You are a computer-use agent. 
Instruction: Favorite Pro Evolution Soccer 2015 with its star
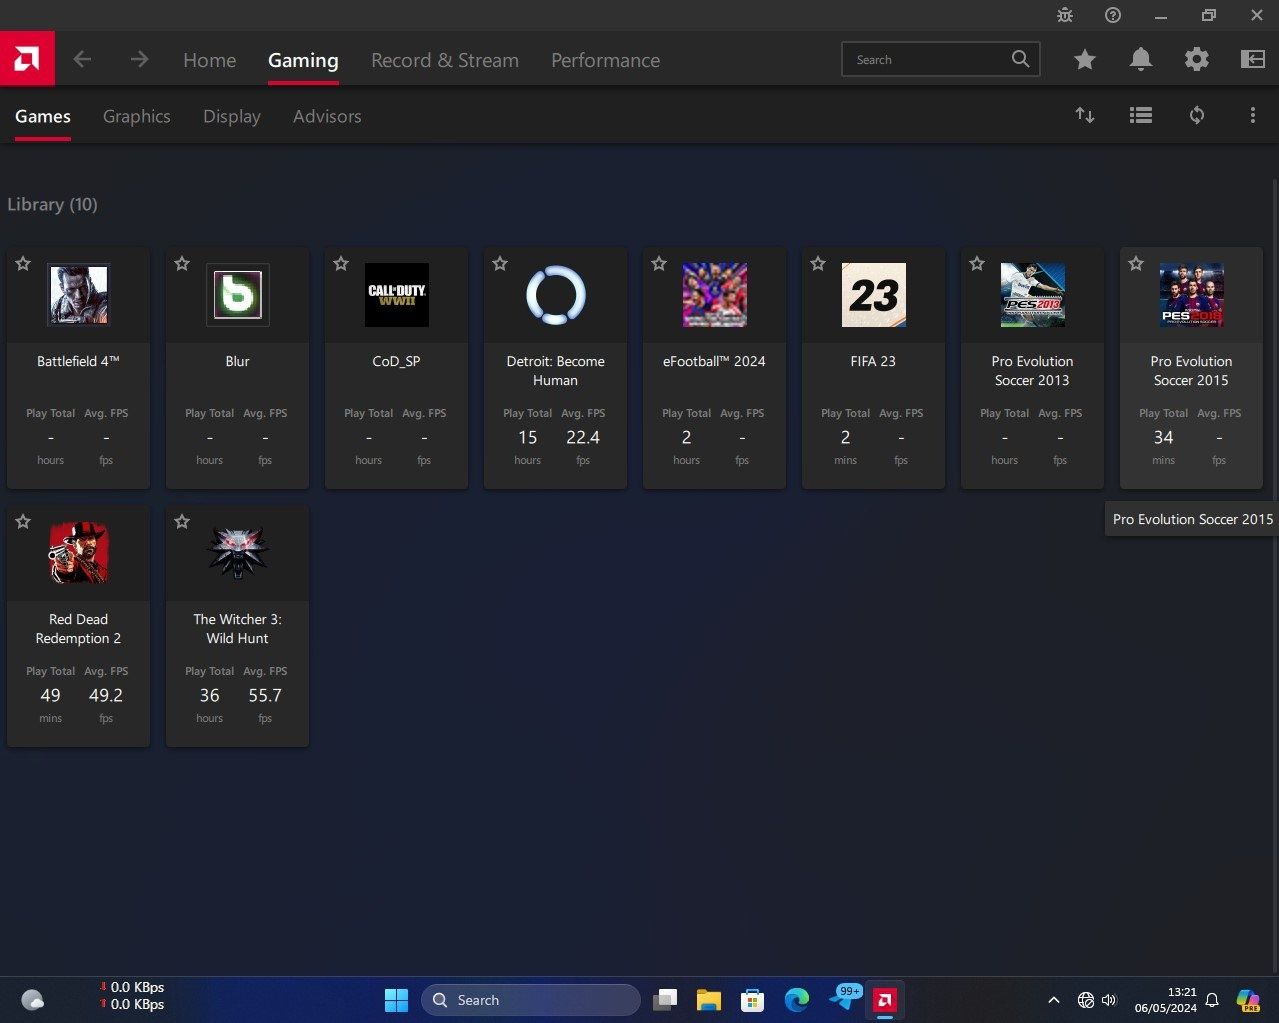click(x=1136, y=264)
